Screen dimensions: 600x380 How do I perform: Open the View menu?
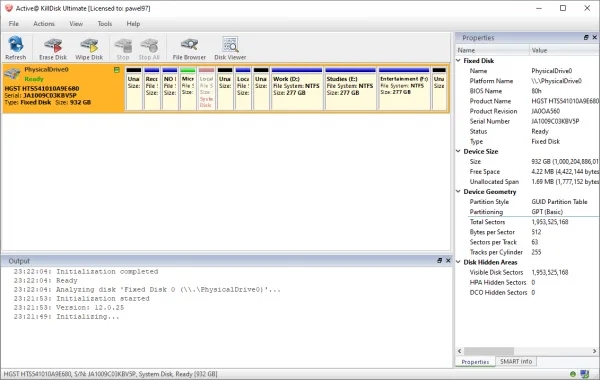pyautogui.click(x=76, y=24)
